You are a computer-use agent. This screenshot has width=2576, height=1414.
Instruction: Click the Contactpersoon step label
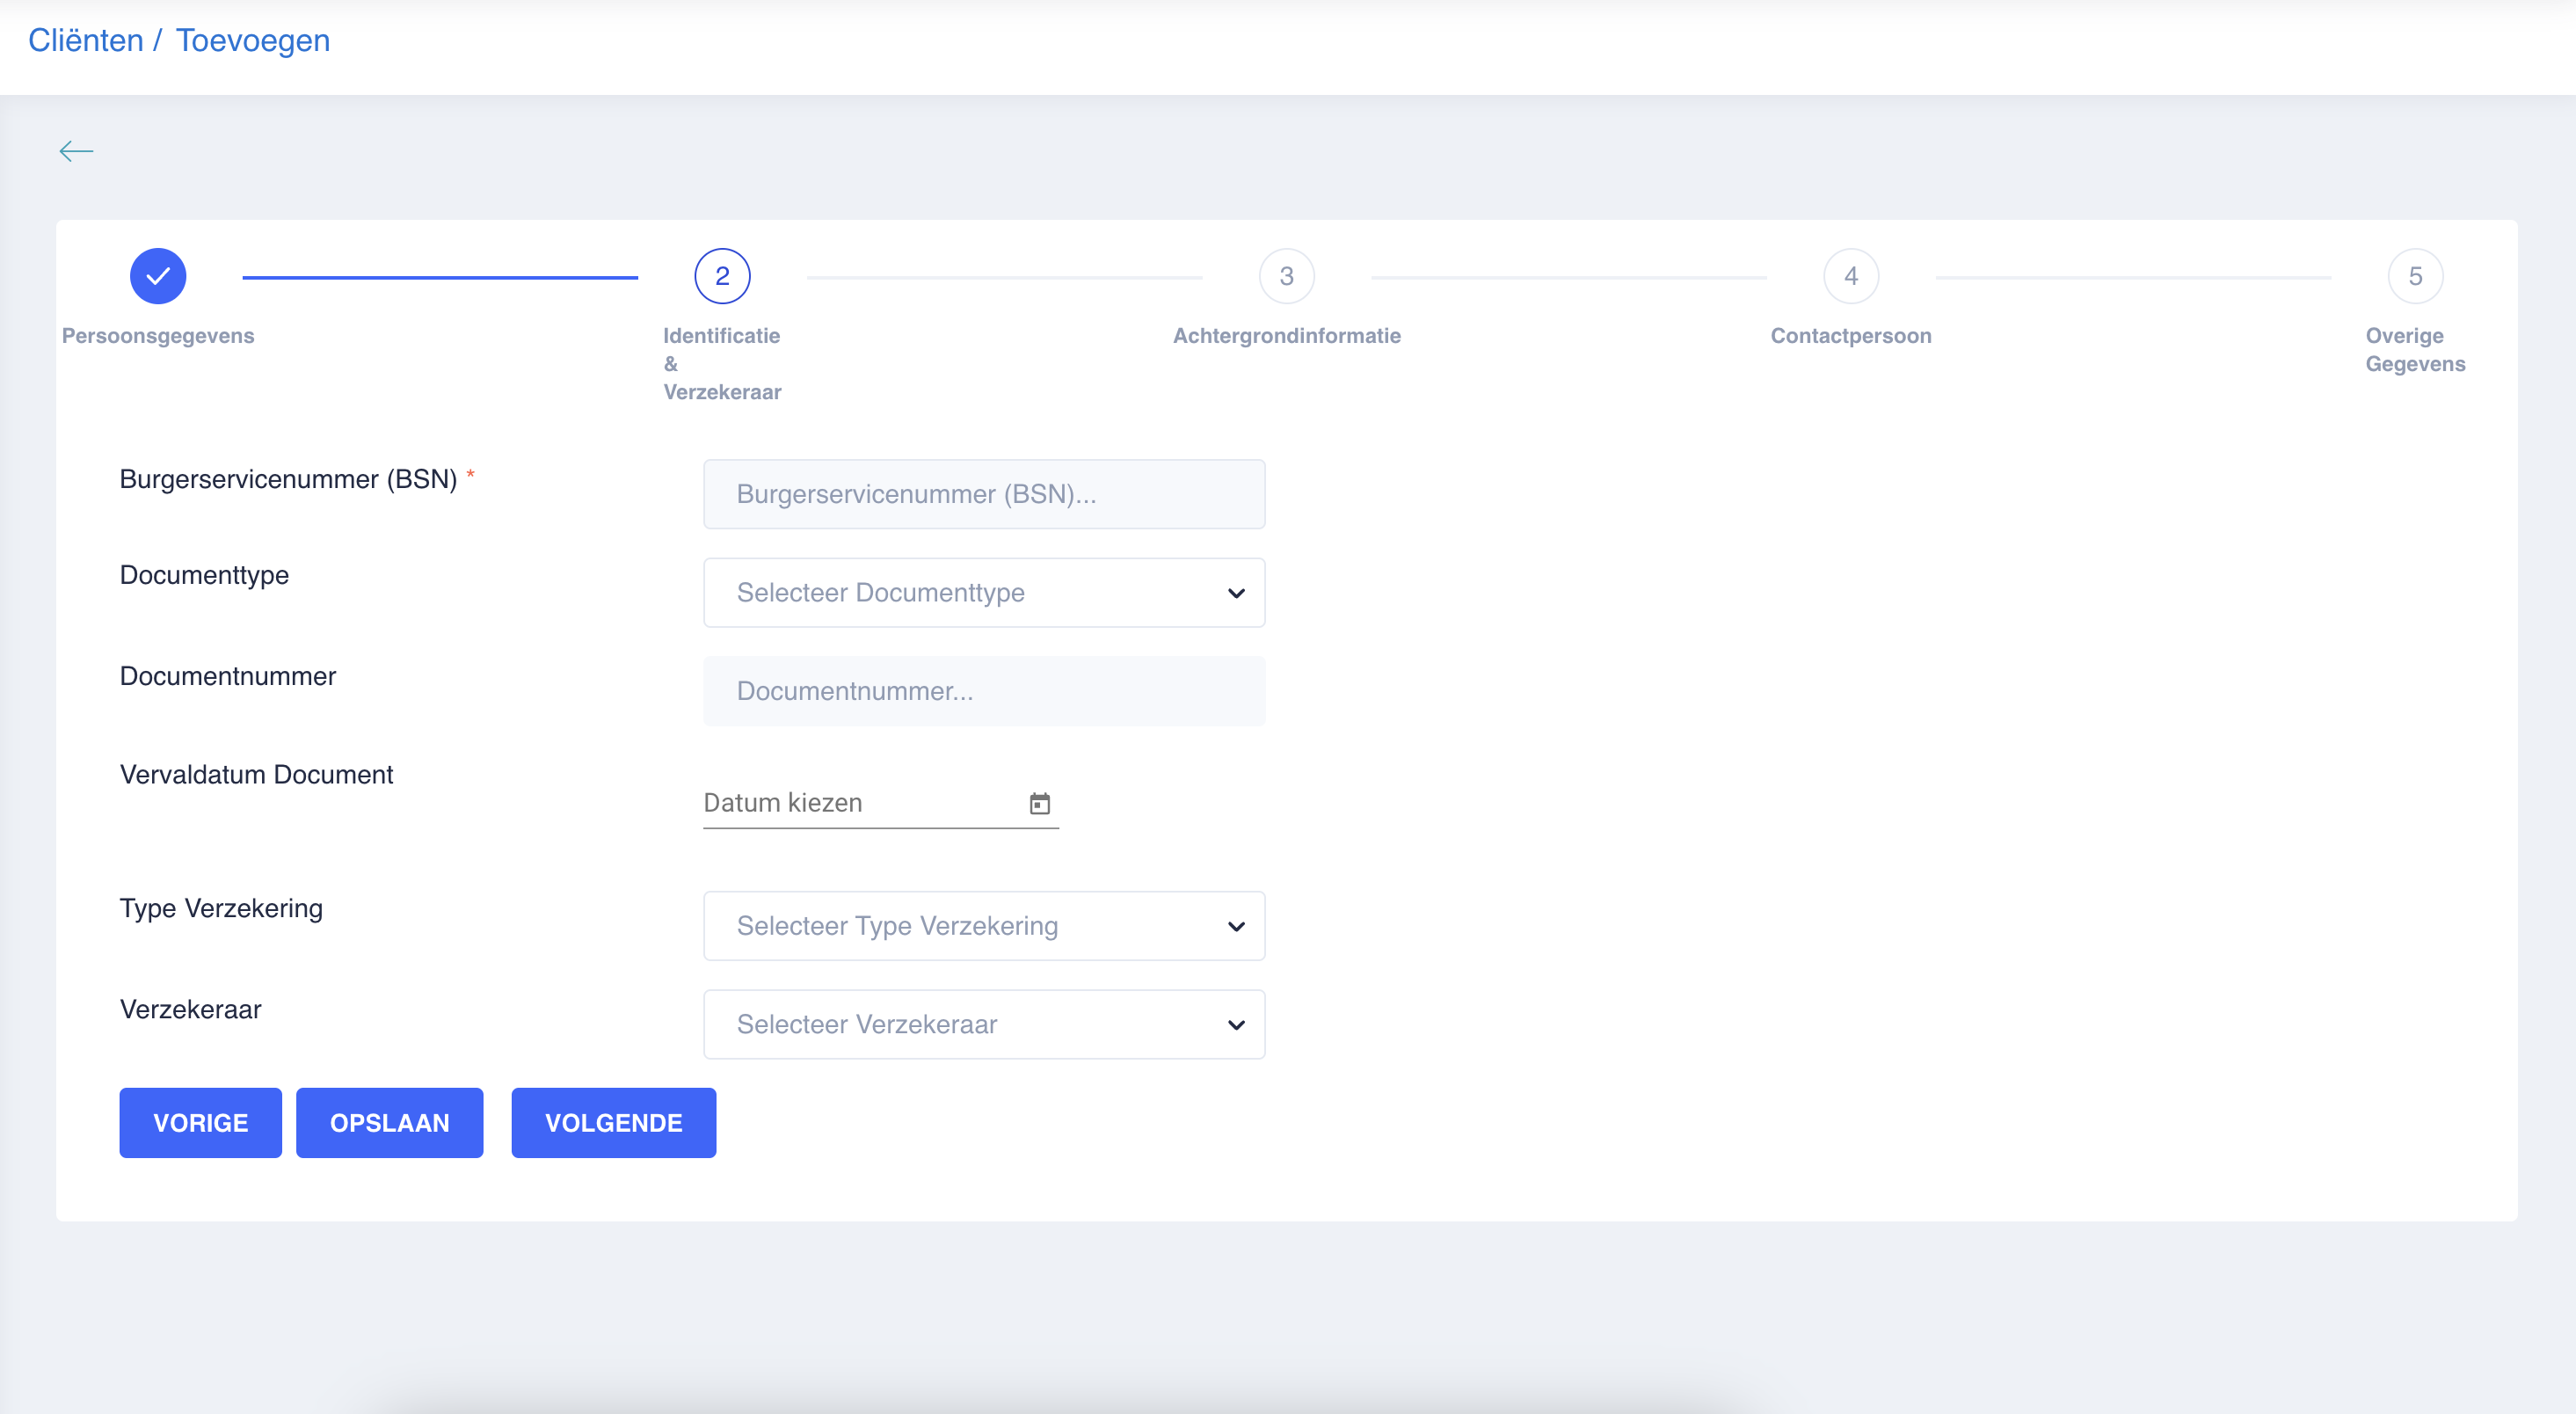[x=1850, y=336]
